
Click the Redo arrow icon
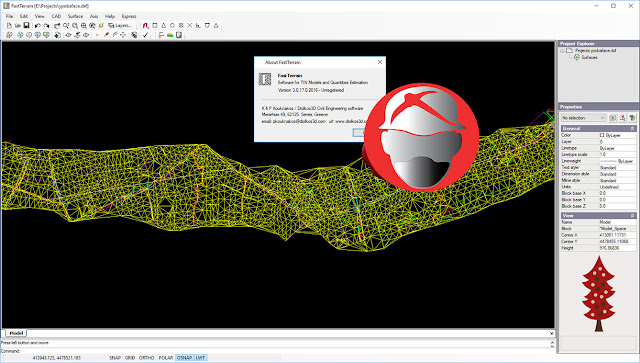(x=47, y=25)
